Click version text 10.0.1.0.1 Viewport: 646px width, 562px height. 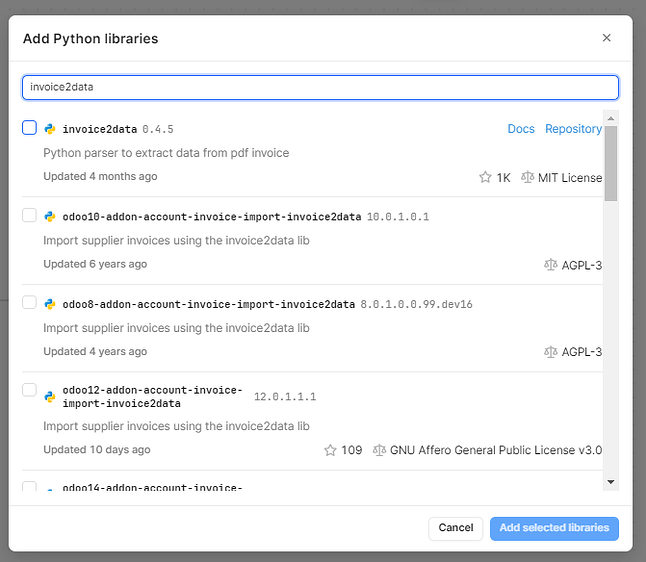tap(398, 217)
